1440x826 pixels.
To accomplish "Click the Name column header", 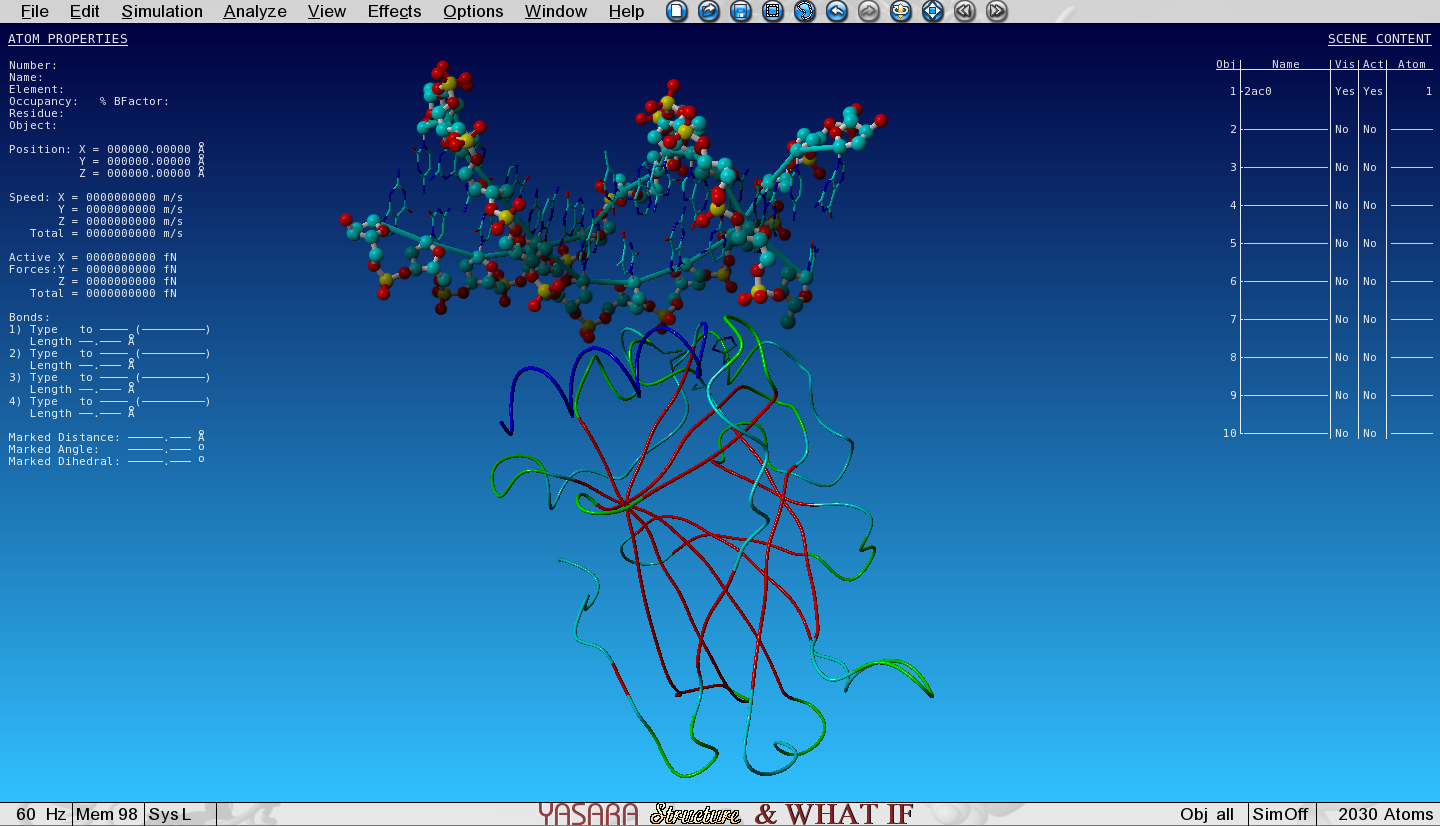I will click(x=1286, y=64).
